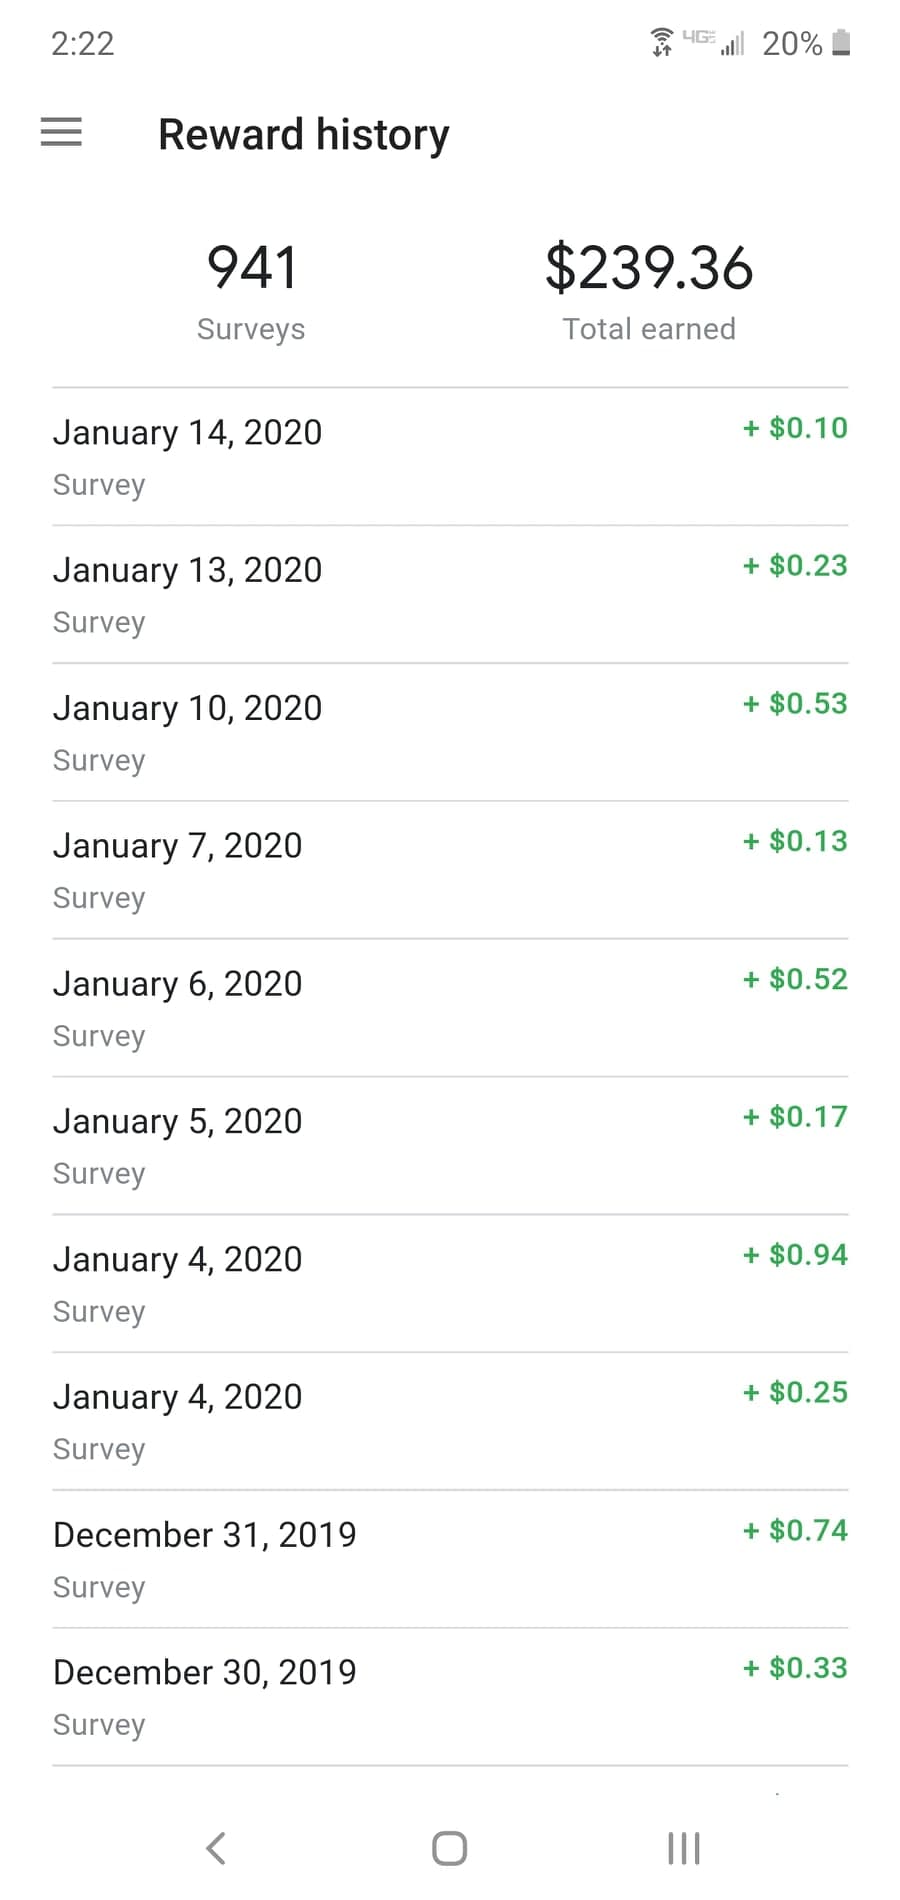The height and width of the screenshot is (1900, 900).
Task: Tap the $239.36 total earned amount
Action: pos(649,269)
